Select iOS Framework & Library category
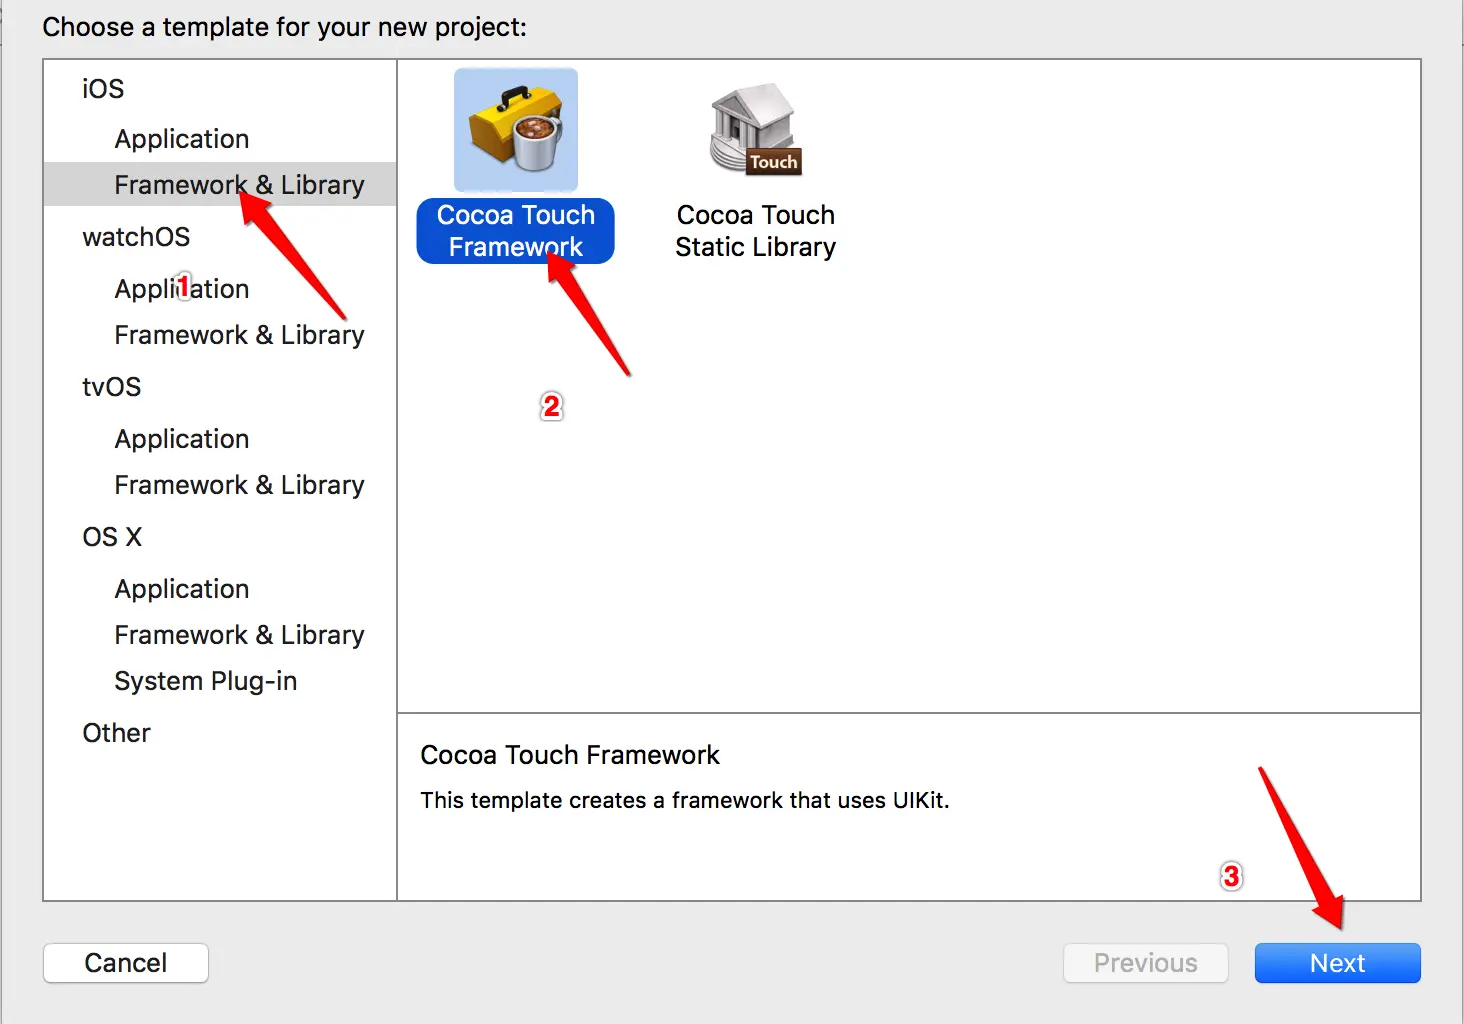1464x1024 pixels. click(x=220, y=185)
